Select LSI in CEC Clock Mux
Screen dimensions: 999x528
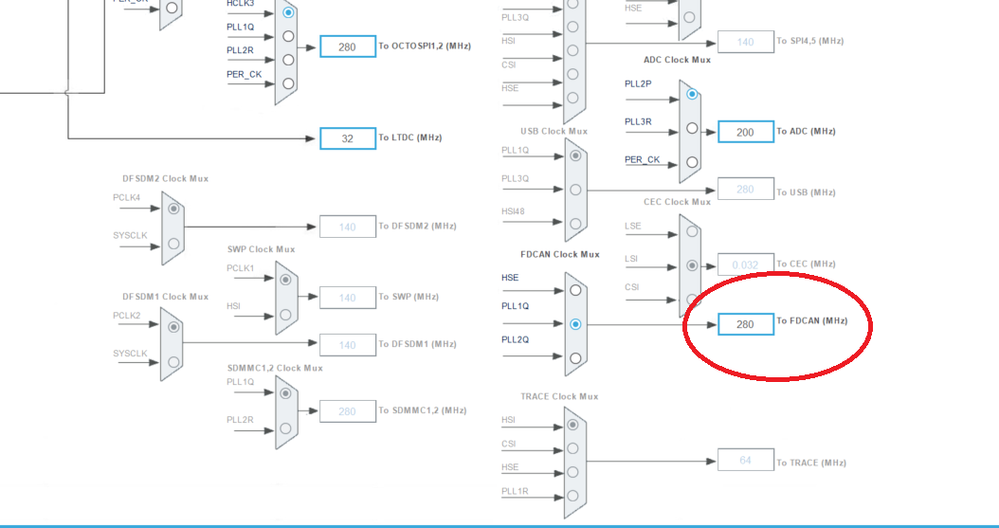693,266
